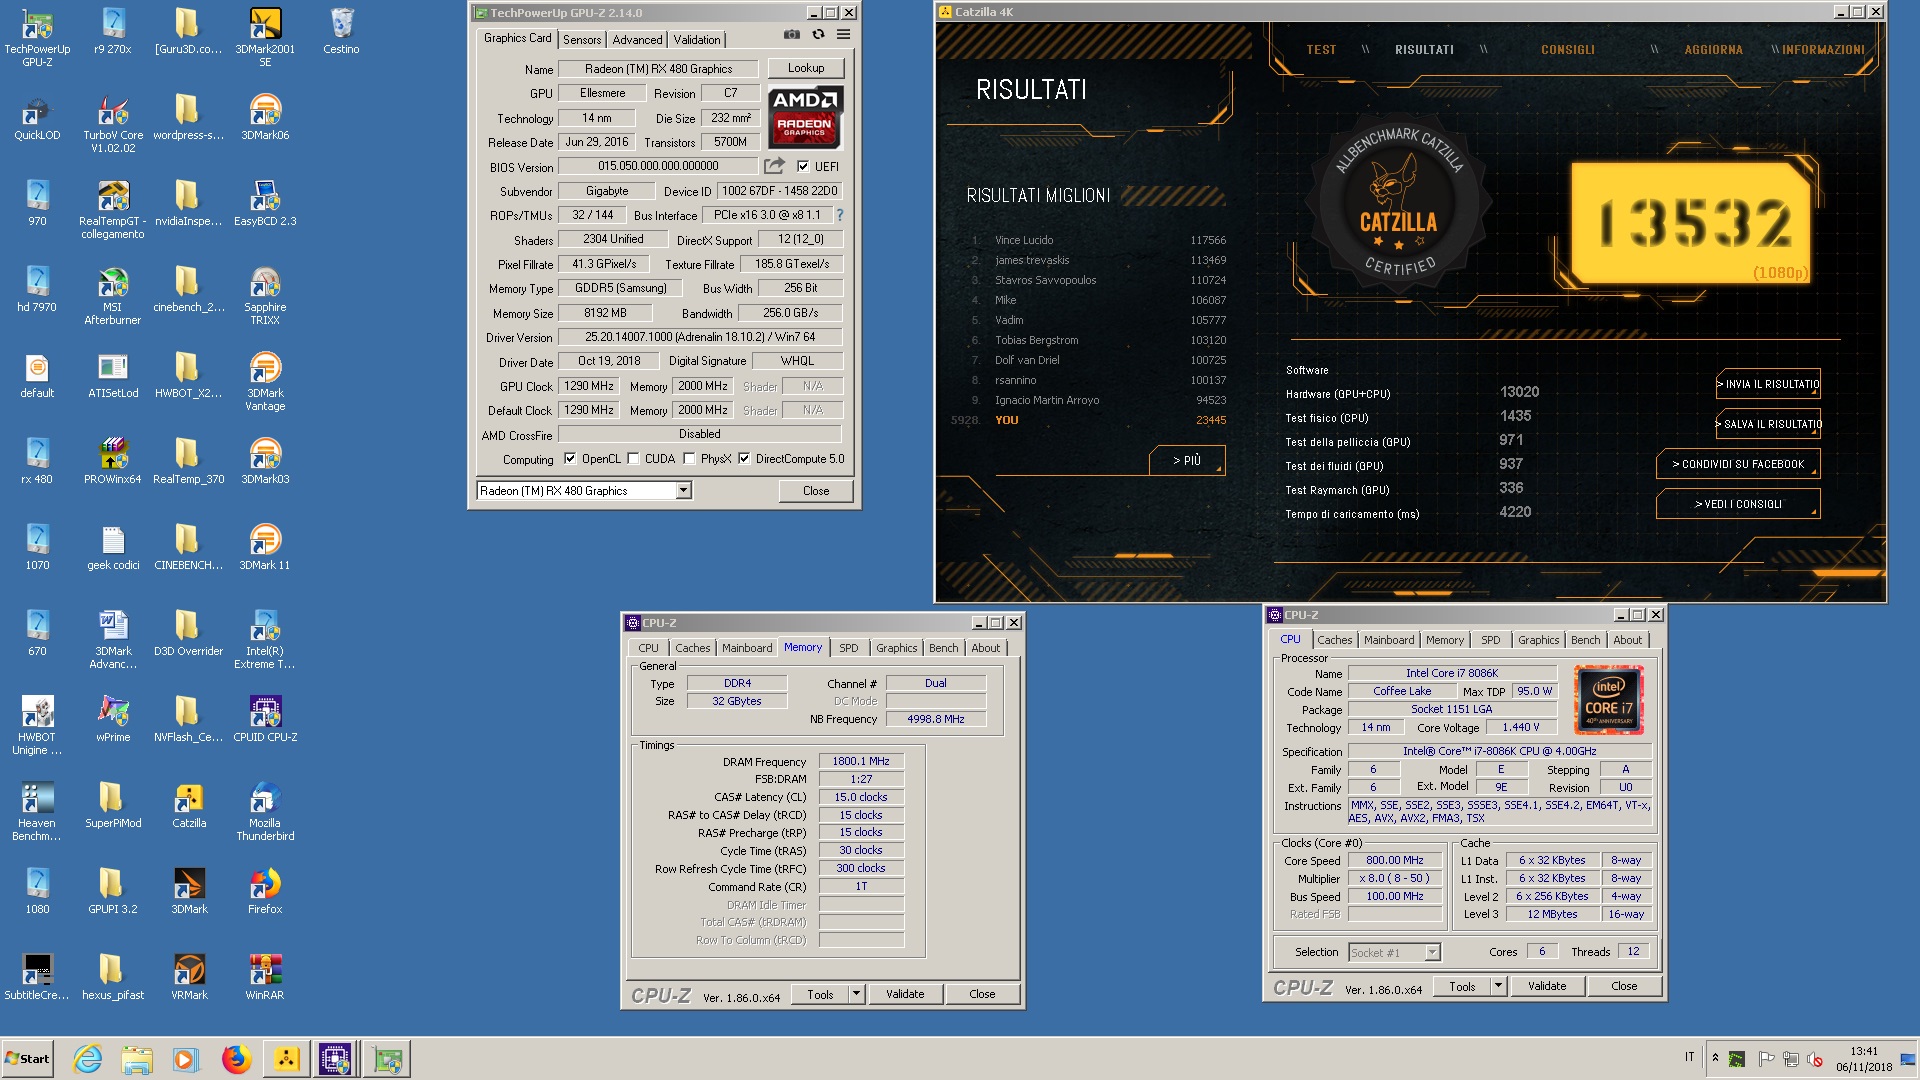
Task: Open the Cestino recycle bin icon
Action: [341, 32]
